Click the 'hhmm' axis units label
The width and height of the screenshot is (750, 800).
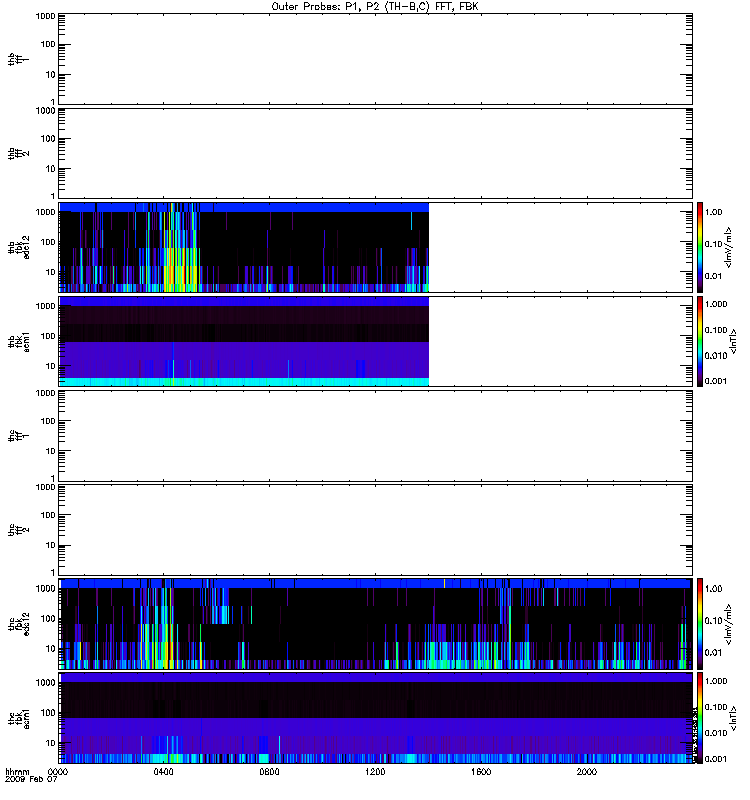pyautogui.click(x=17, y=772)
